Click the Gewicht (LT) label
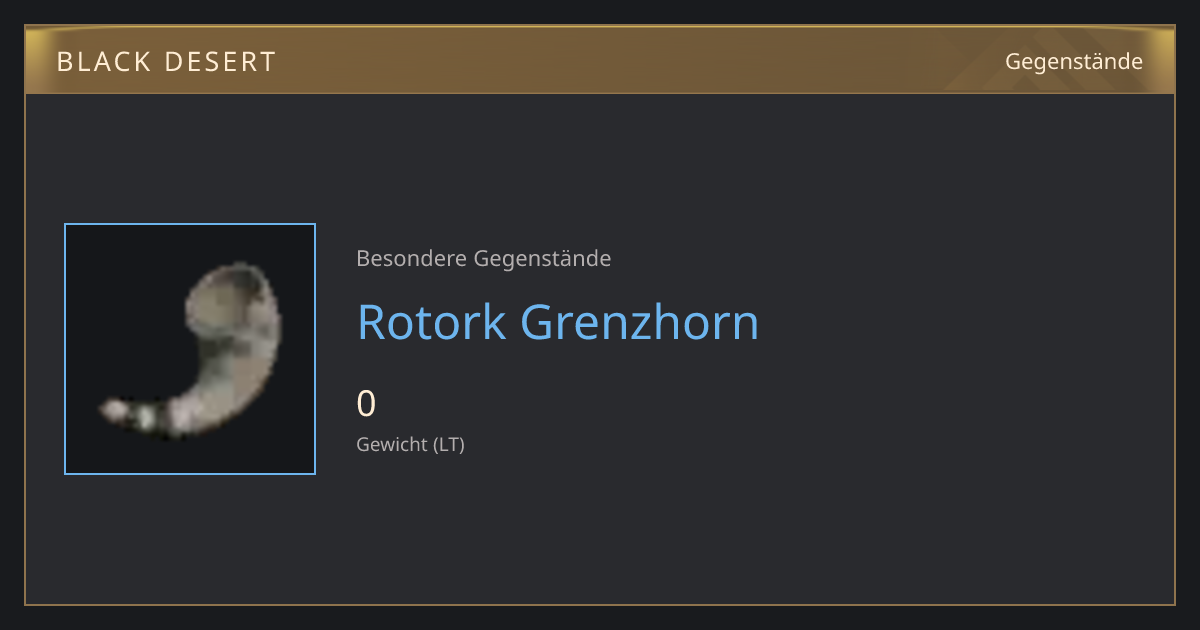This screenshot has height=630, width=1200. (x=411, y=444)
